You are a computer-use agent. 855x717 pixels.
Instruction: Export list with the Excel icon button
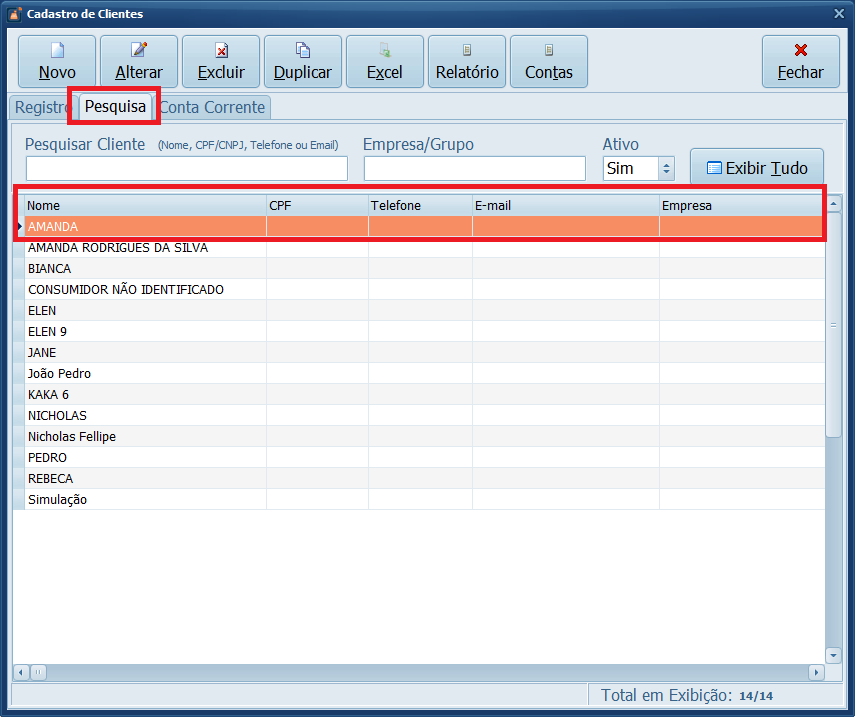pos(384,62)
